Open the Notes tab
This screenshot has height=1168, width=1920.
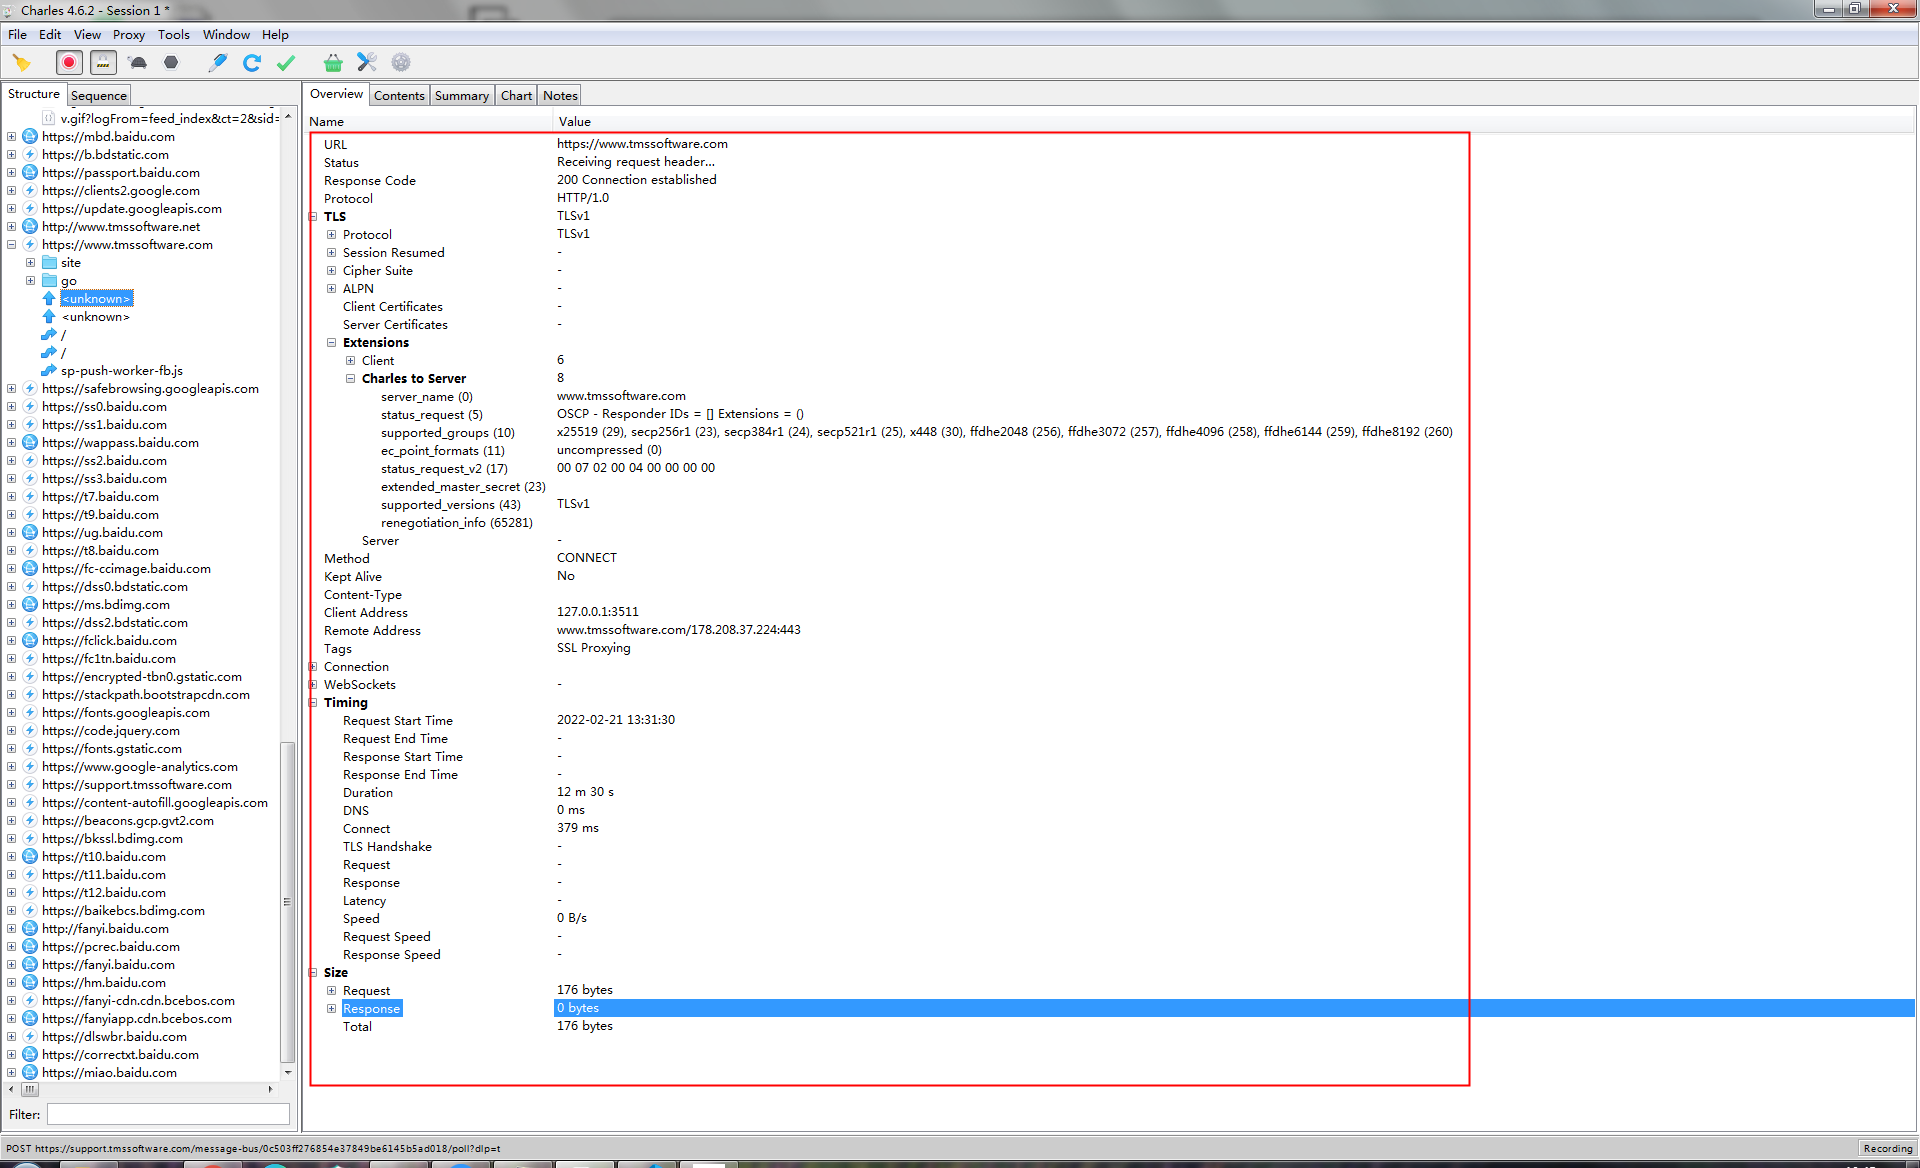point(560,96)
